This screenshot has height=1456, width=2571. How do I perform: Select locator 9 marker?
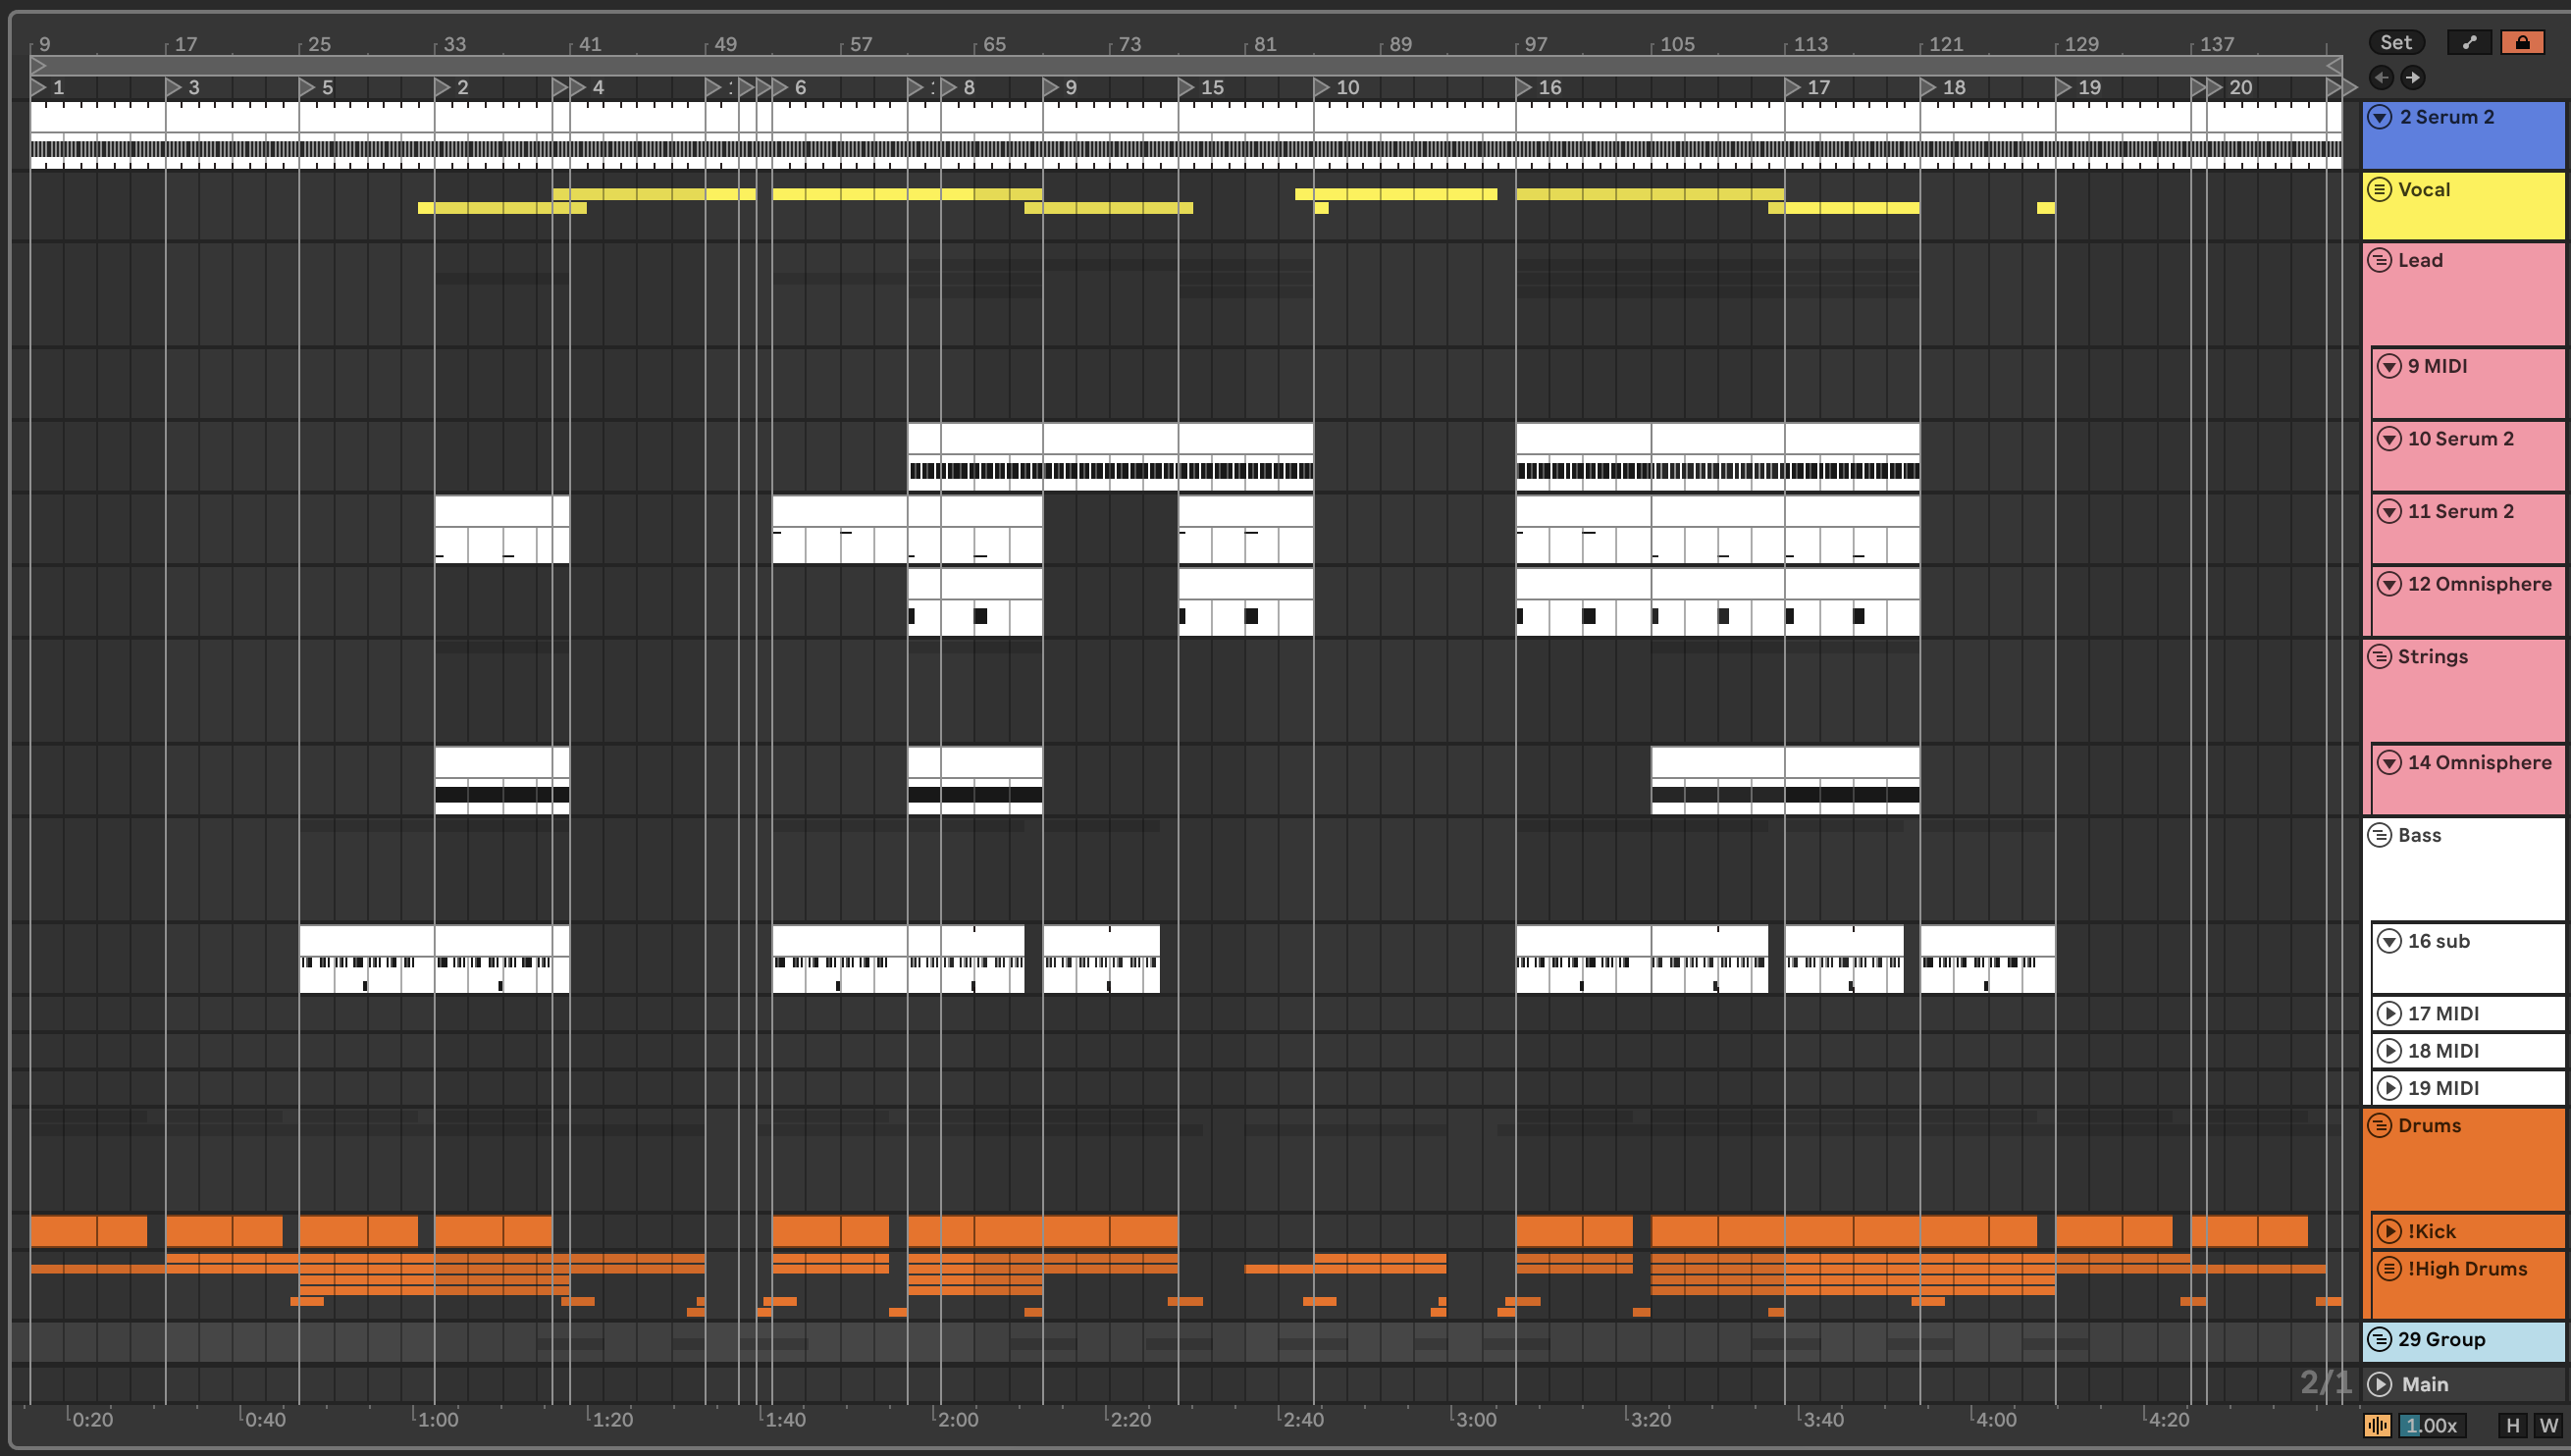coord(1051,87)
